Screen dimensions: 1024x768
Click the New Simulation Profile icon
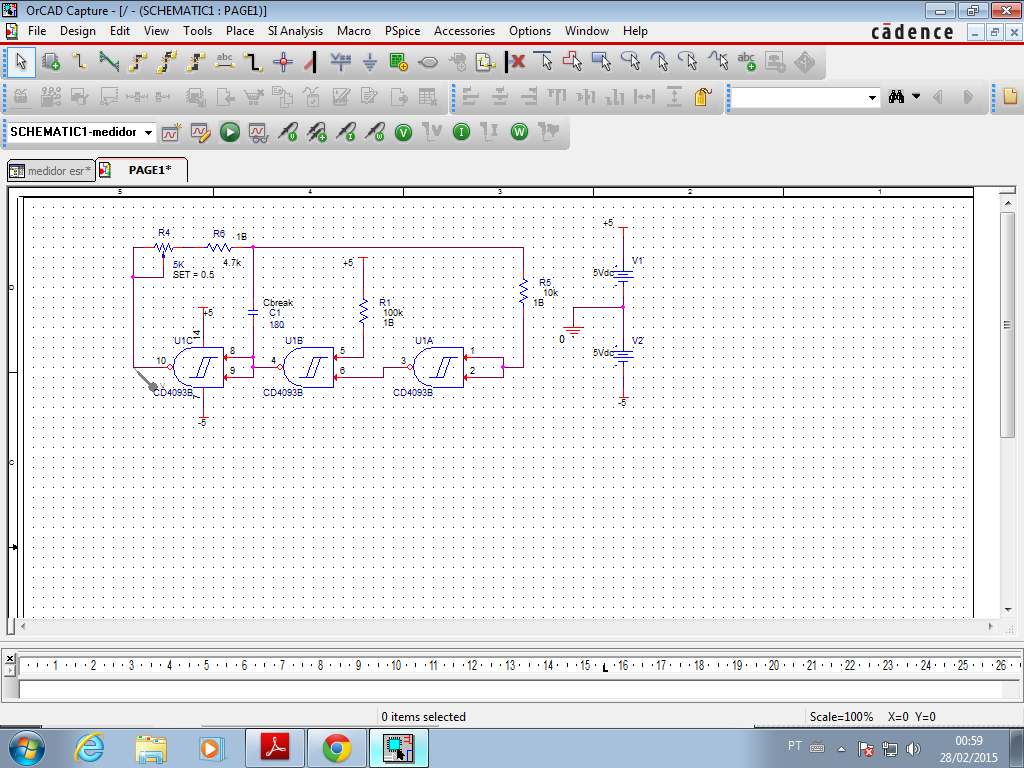pos(171,132)
